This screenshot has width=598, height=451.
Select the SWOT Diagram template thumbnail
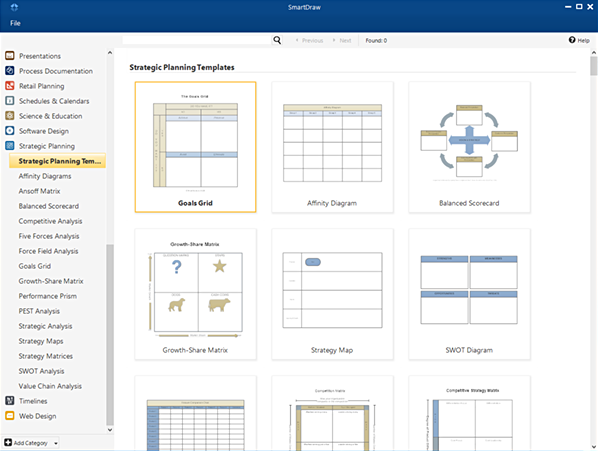469,294
